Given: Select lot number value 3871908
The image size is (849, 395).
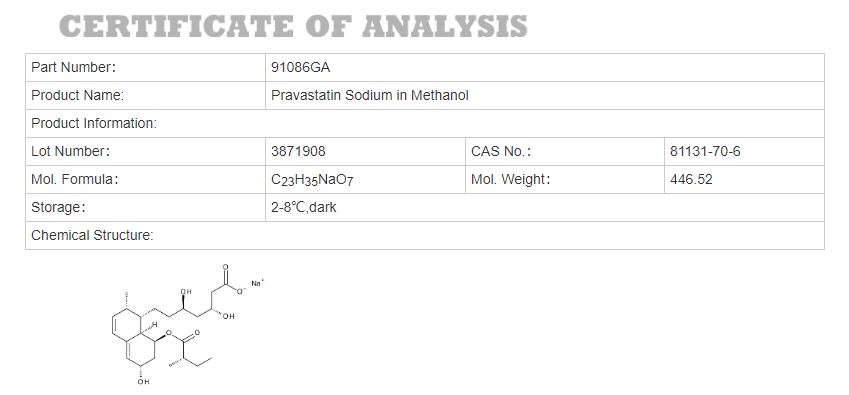Looking at the screenshot, I should coord(298,152).
